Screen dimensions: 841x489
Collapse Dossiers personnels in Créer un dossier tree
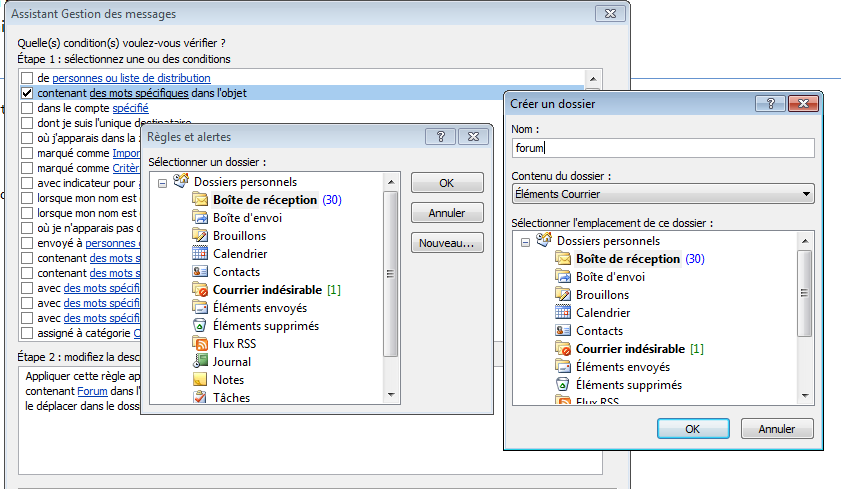(x=526, y=242)
